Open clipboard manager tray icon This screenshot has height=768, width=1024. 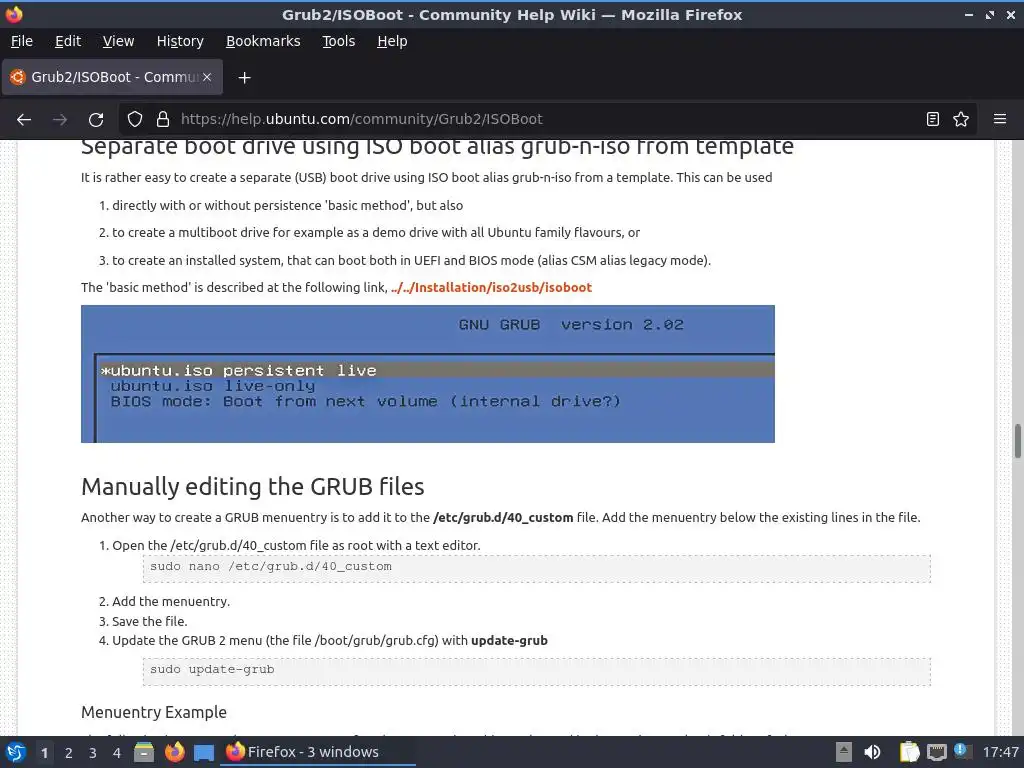(909, 752)
